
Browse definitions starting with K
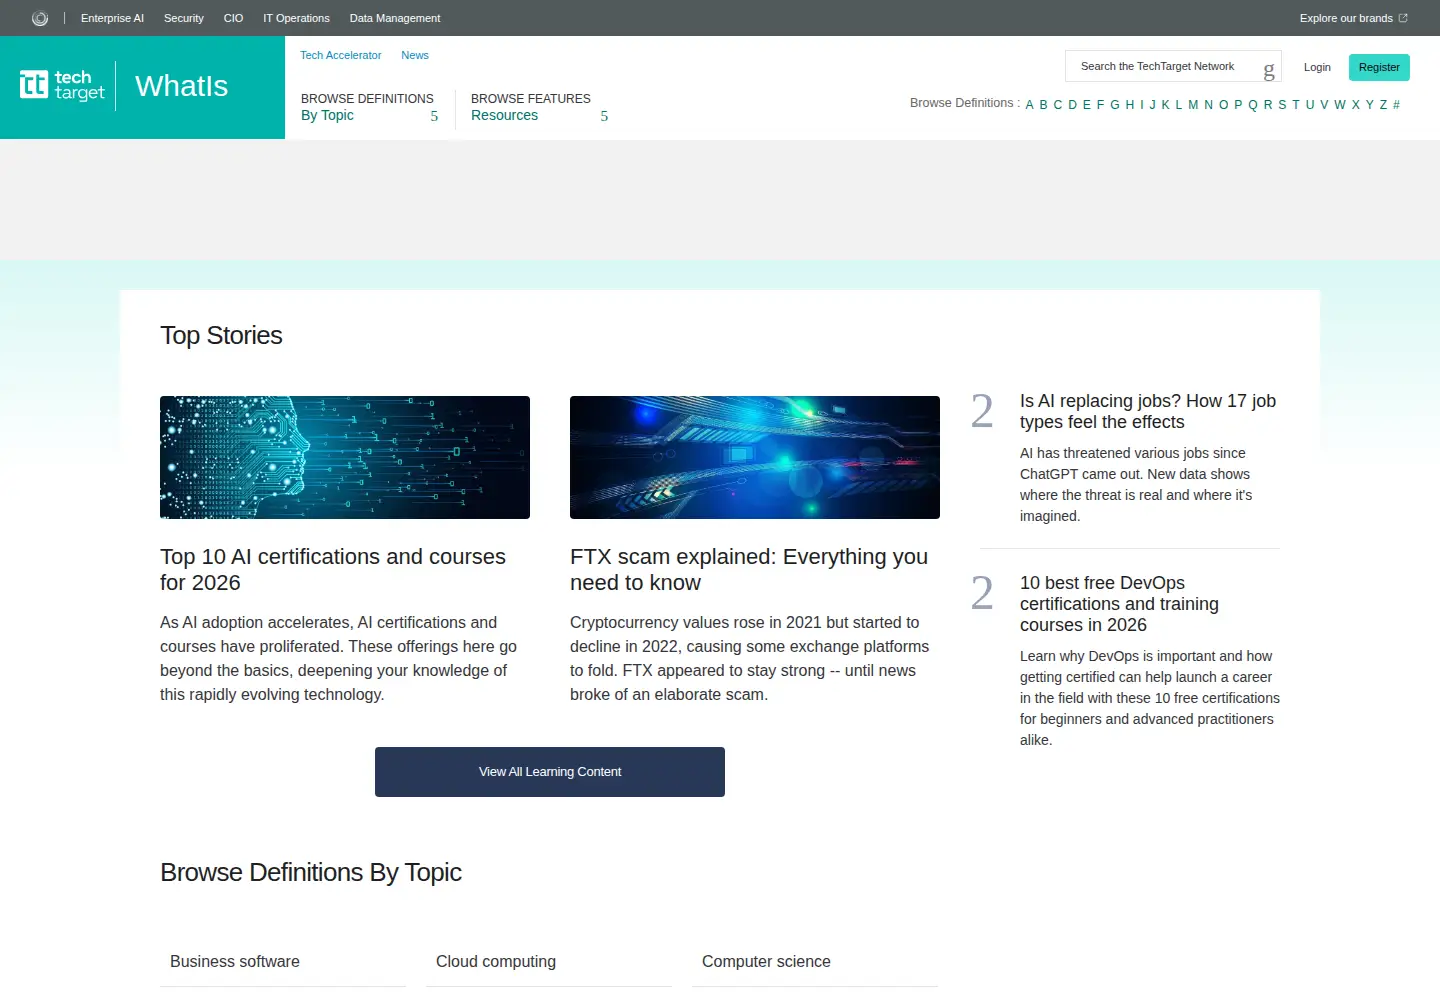click(x=1165, y=104)
